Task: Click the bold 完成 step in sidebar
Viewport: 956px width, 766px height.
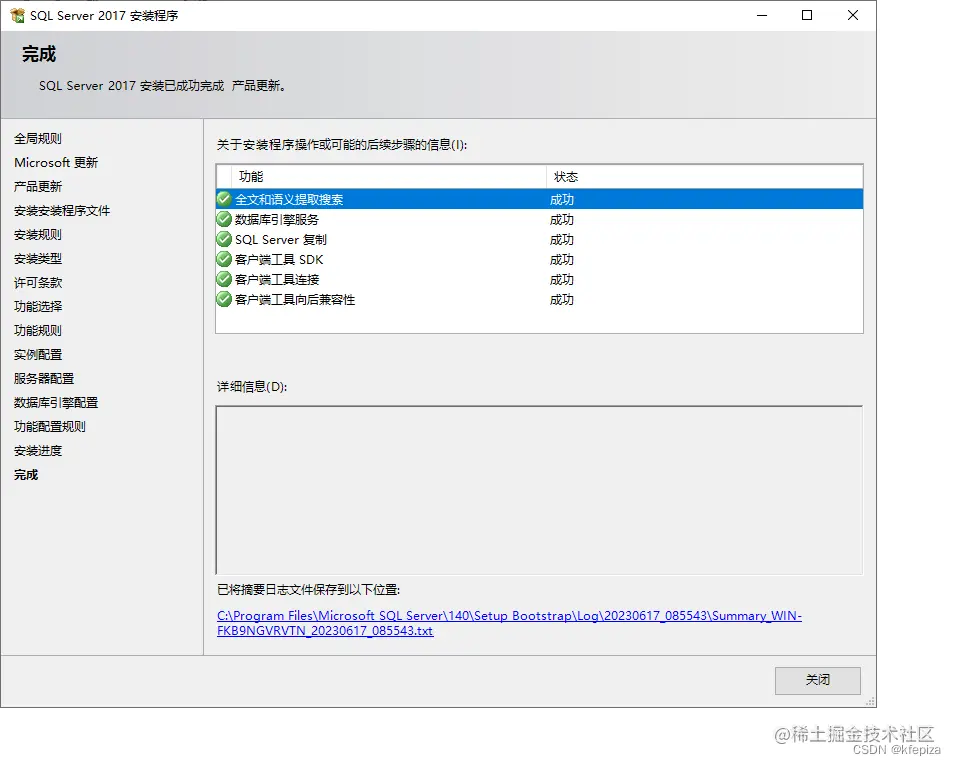Action: [26, 474]
